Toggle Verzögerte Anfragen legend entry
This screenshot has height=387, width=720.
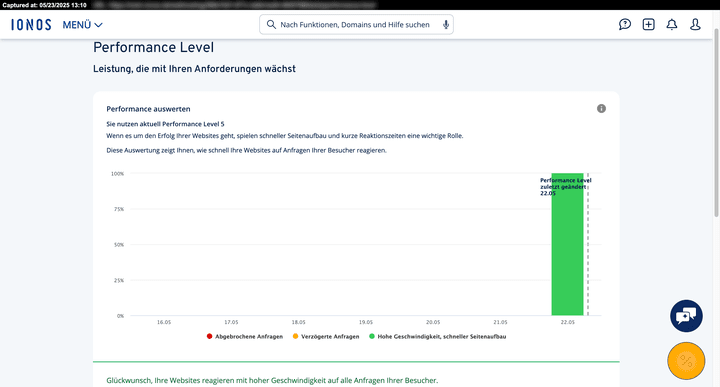pos(326,337)
